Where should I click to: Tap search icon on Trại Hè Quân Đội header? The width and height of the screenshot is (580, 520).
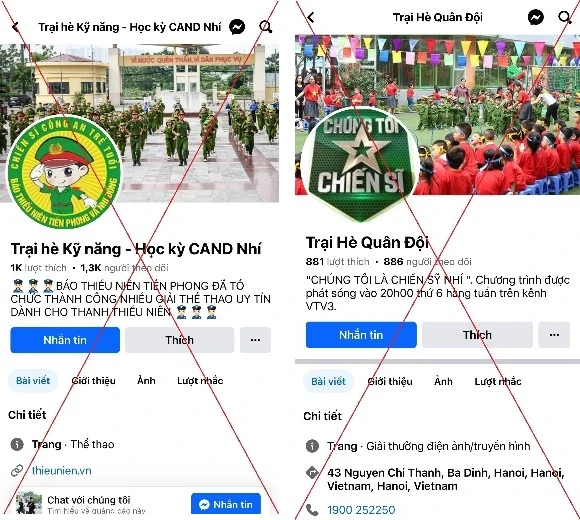564,17
